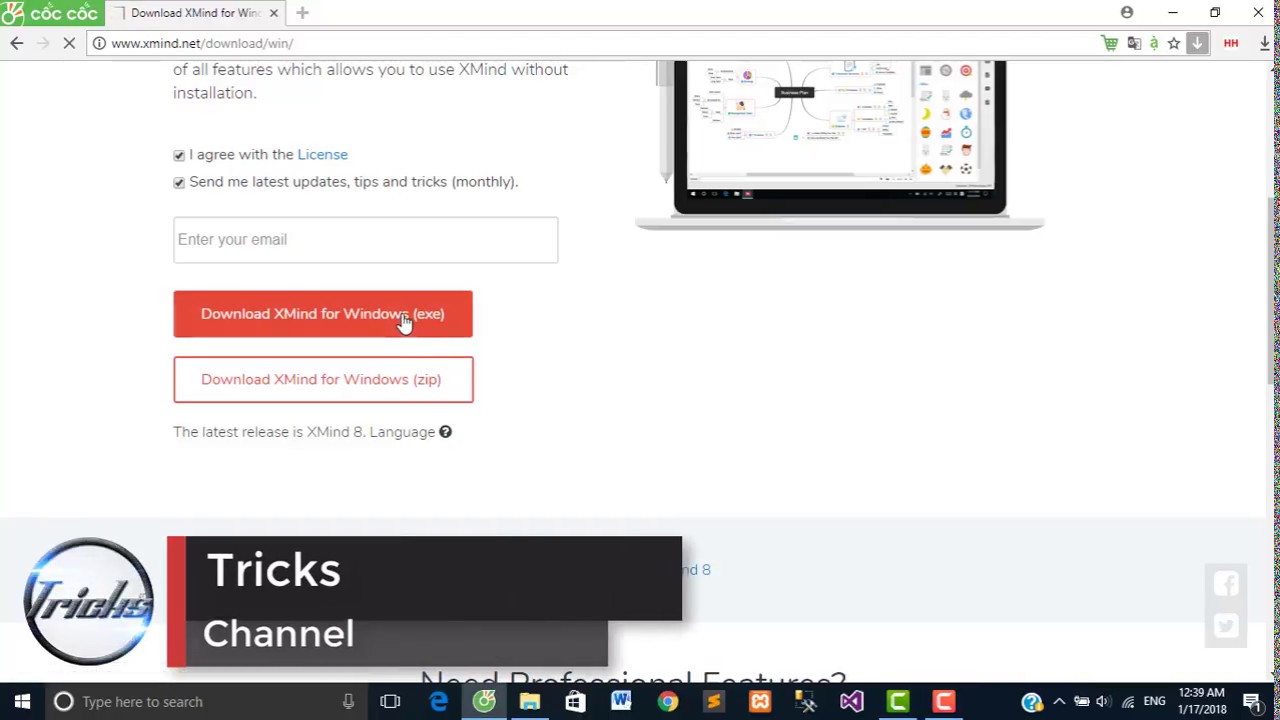The height and width of the screenshot is (720, 1280).
Task: Launch Microsoft Edge from taskbar
Action: pyautogui.click(x=438, y=702)
